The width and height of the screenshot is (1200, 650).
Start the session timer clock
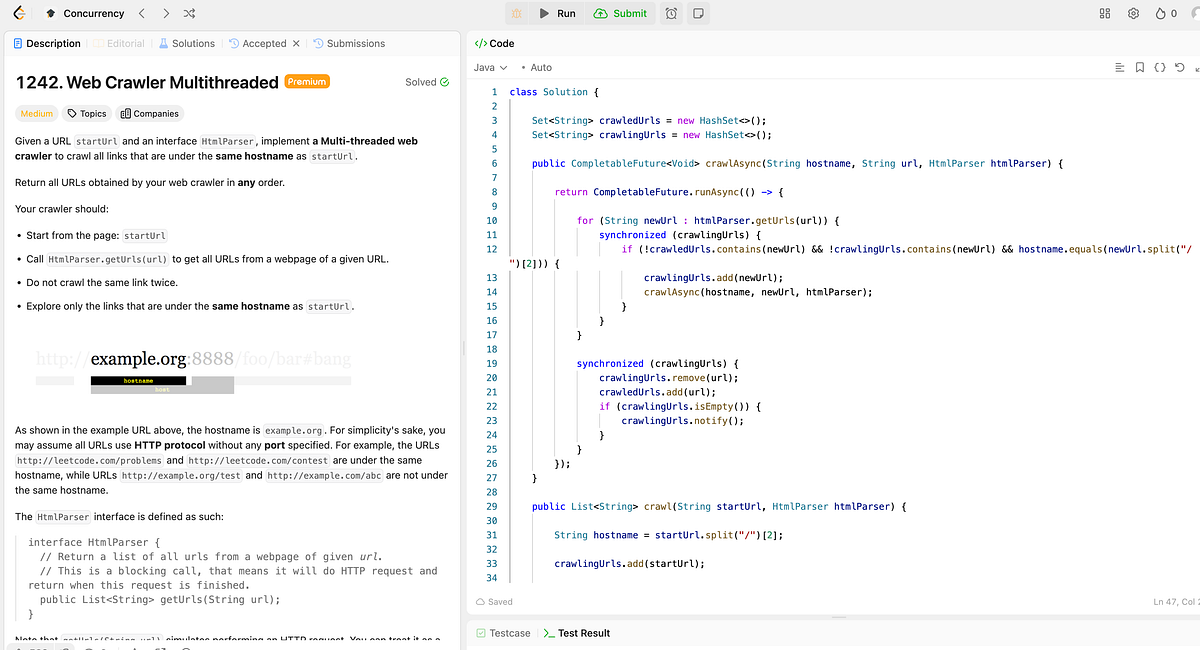click(671, 13)
